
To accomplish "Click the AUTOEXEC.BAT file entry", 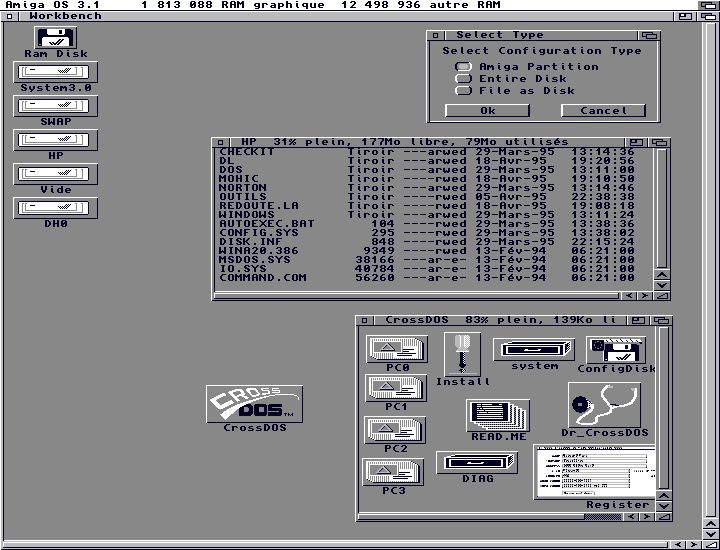I will pos(267,224).
